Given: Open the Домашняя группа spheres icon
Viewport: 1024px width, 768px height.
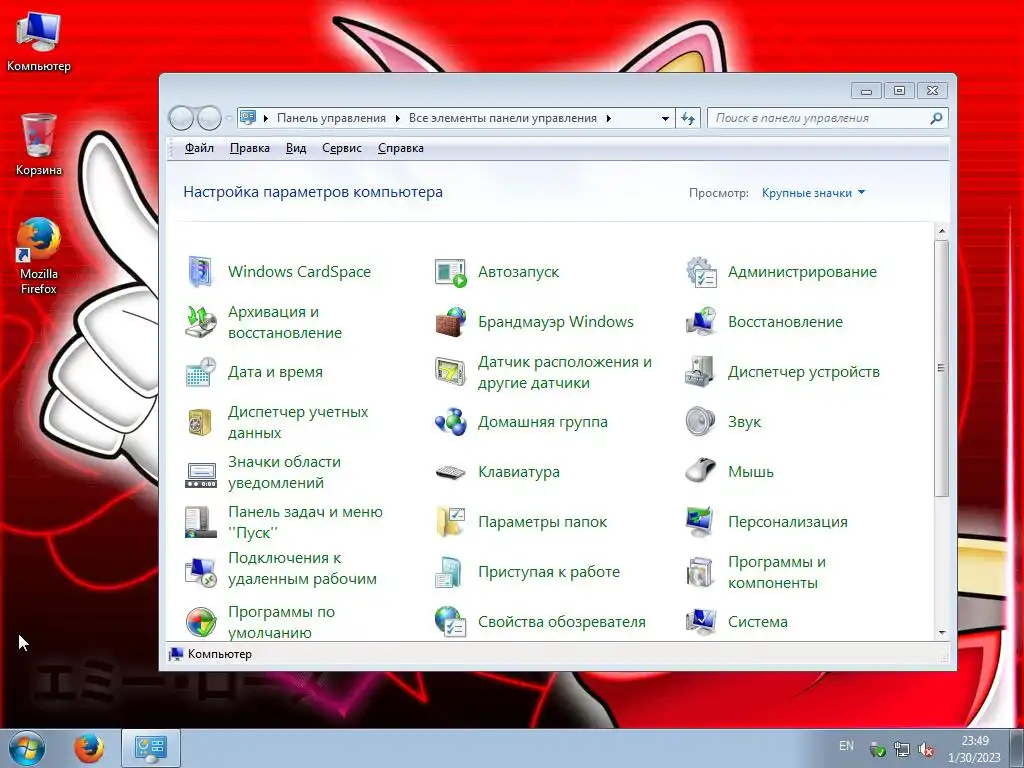Looking at the screenshot, I should (451, 423).
